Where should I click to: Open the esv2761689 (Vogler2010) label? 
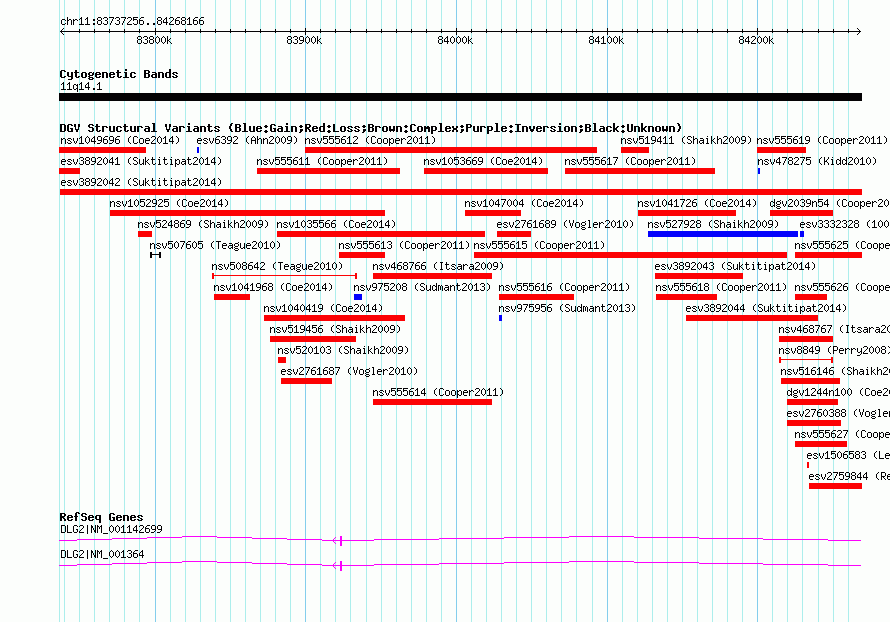click(565, 224)
